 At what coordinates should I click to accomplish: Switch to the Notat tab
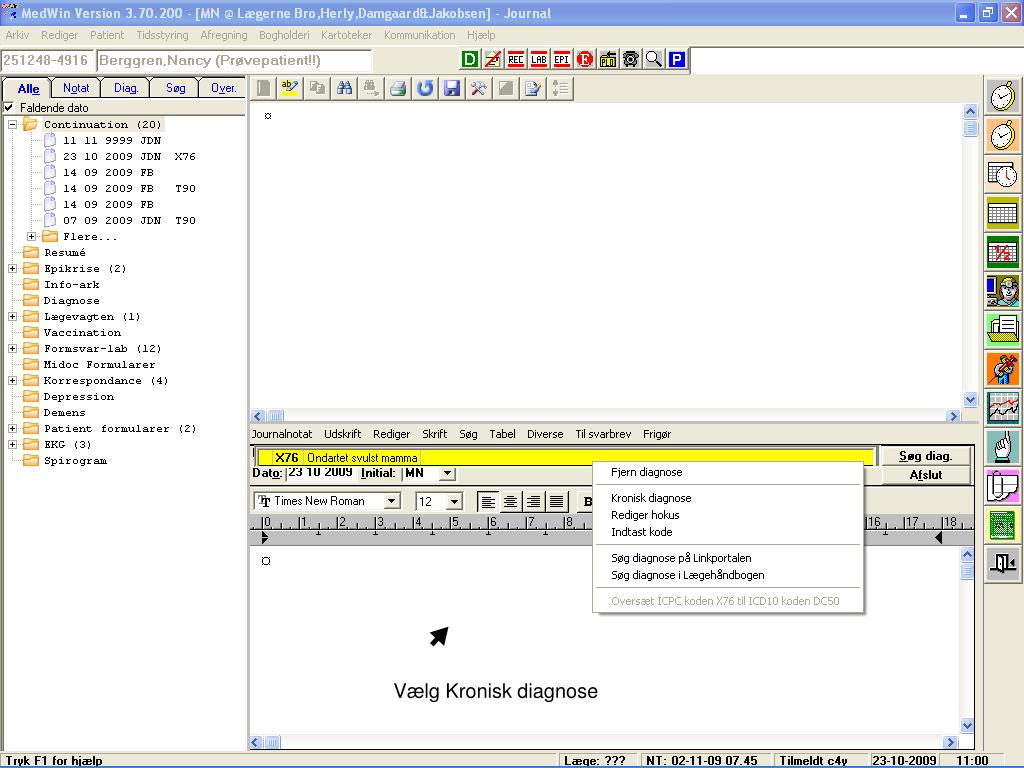point(76,88)
